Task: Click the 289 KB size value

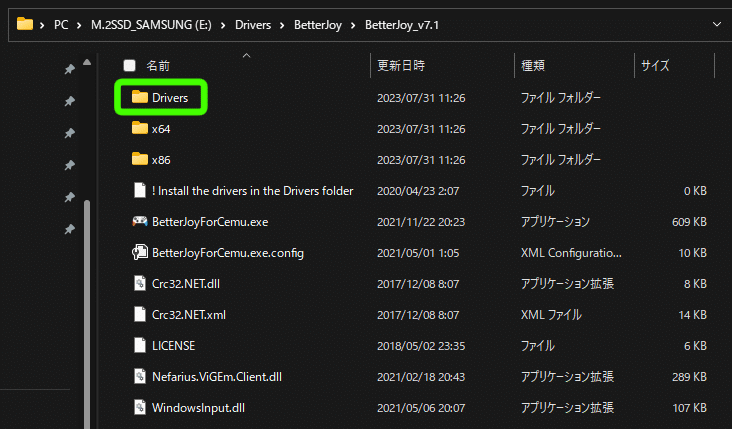Action: click(689, 376)
